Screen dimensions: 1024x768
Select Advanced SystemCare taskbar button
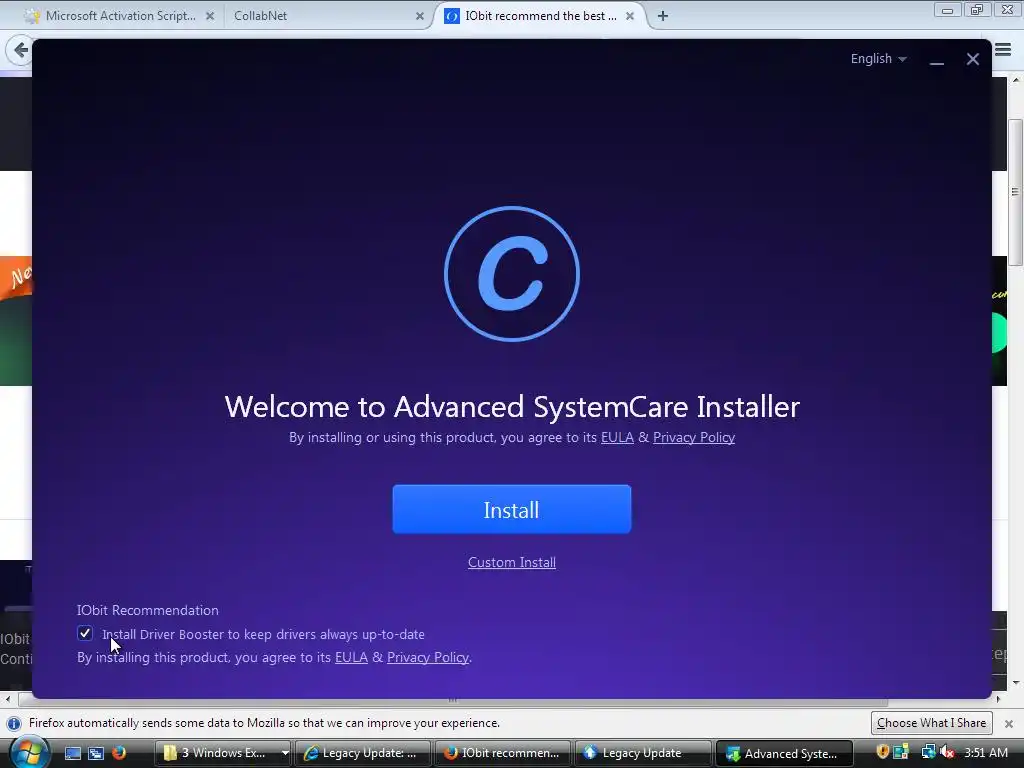[x=784, y=753]
